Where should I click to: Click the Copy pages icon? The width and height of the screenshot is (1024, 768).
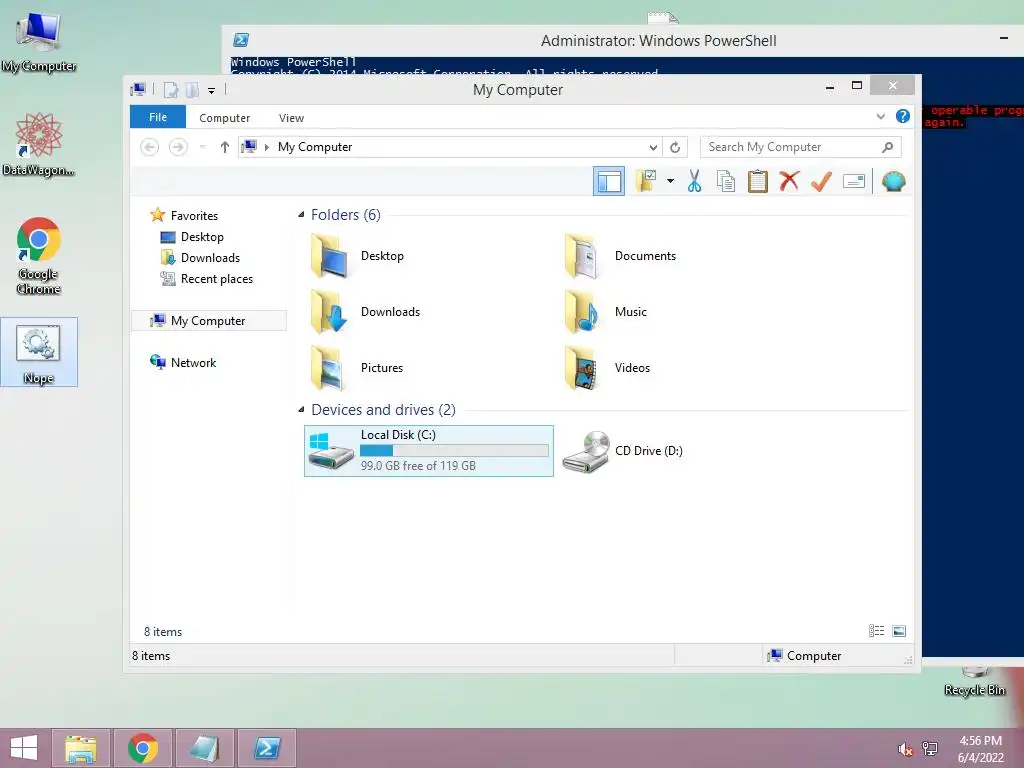pyautogui.click(x=726, y=181)
